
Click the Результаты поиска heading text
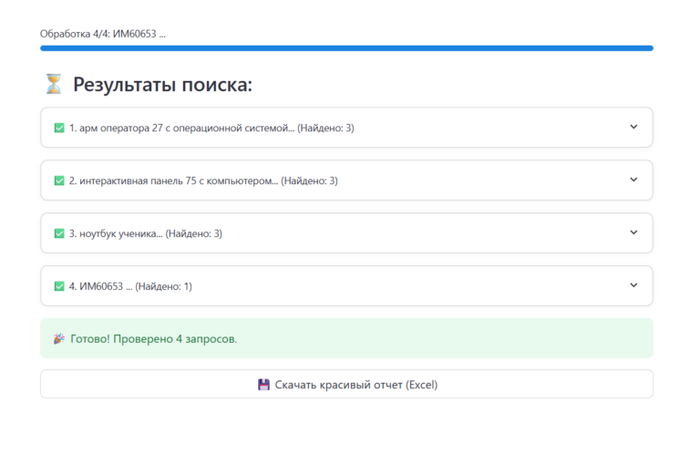(x=162, y=84)
